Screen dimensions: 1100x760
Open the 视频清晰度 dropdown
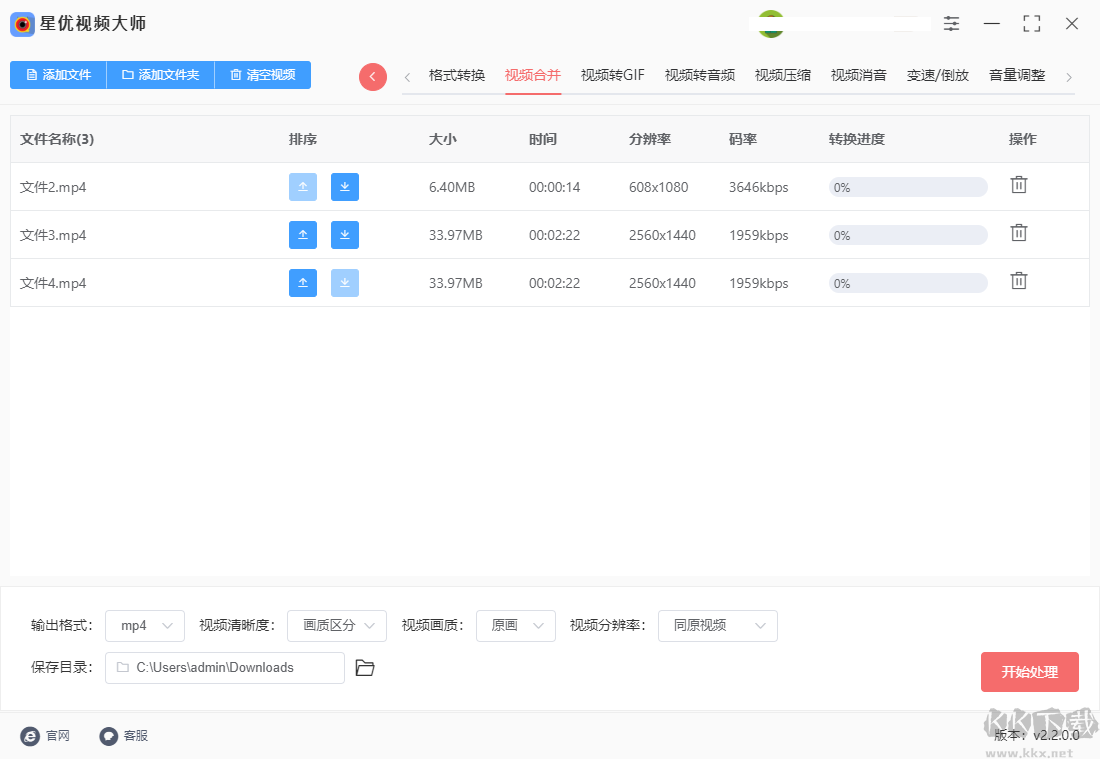(x=337, y=626)
